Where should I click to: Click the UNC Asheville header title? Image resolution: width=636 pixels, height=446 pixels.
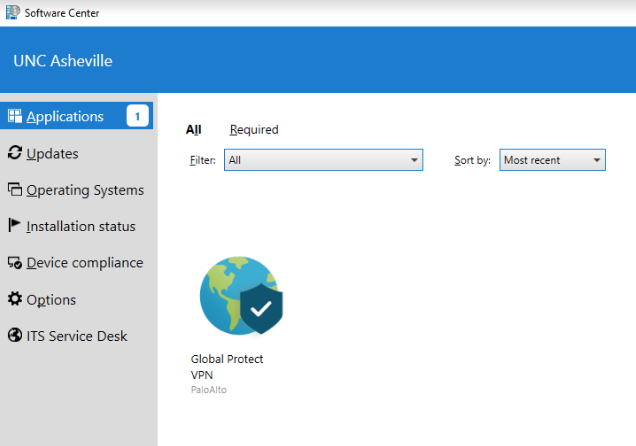(x=63, y=61)
